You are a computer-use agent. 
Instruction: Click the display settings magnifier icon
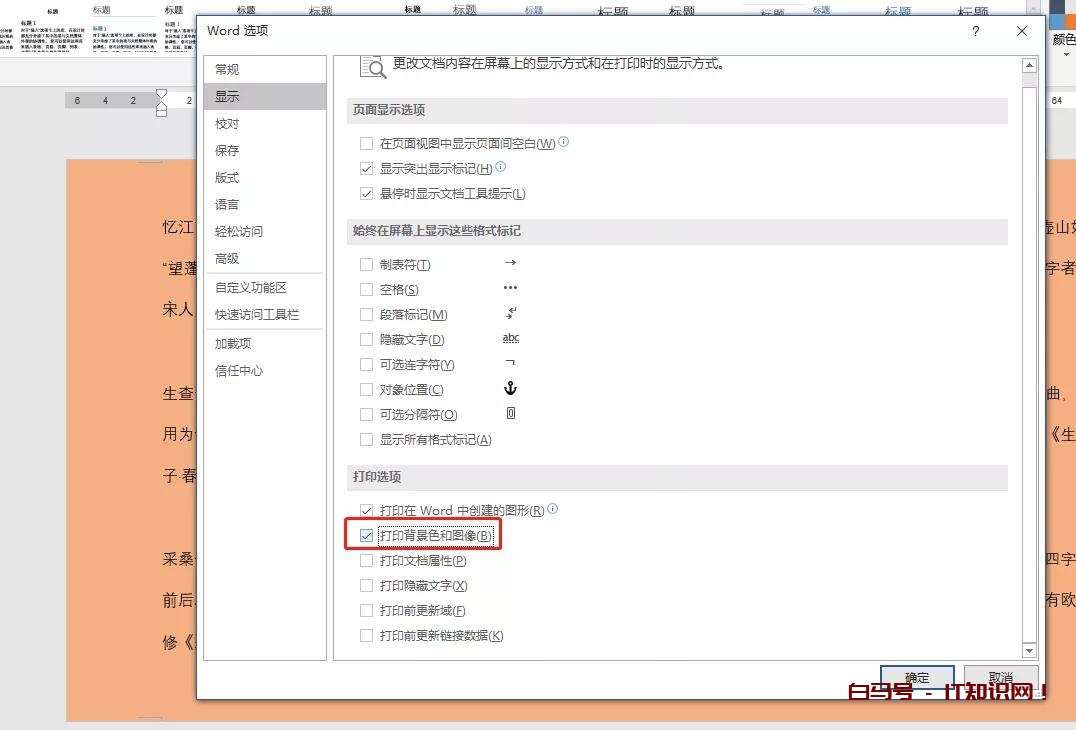click(372, 66)
